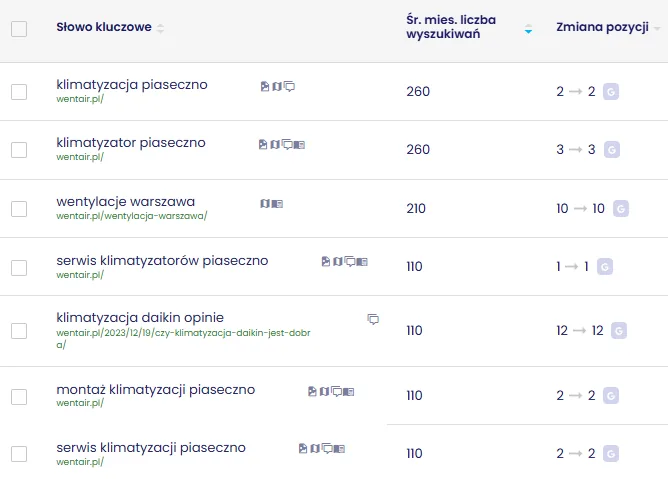Viewport: 668px width, 479px height.
Task: Click Google G badge for serwis klimatyzatorów piaseczno
Action: pos(605,267)
